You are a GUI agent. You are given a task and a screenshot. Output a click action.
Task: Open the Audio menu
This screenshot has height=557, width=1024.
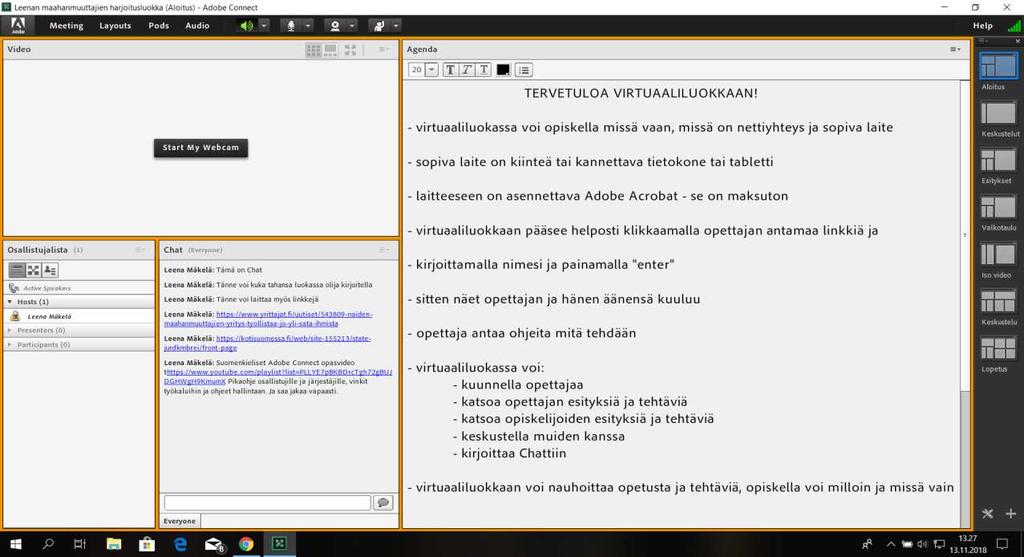[x=197, y=25]
